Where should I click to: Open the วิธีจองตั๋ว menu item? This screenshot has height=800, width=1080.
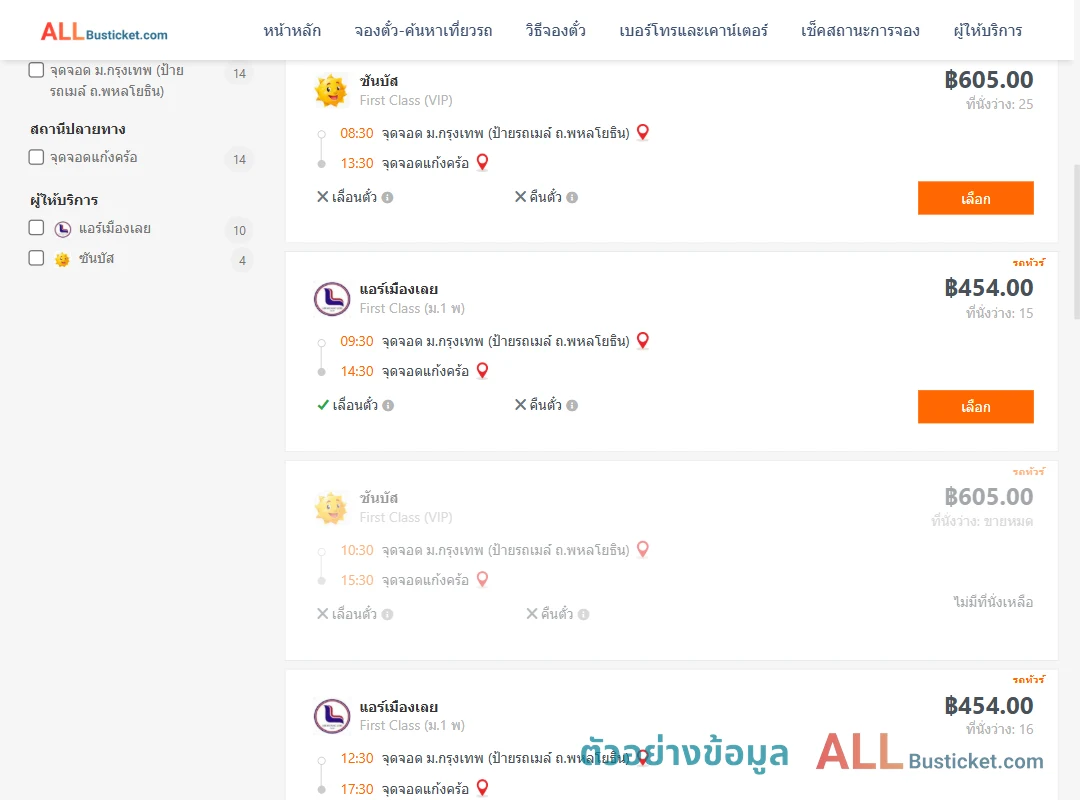[x=555, y=31]
